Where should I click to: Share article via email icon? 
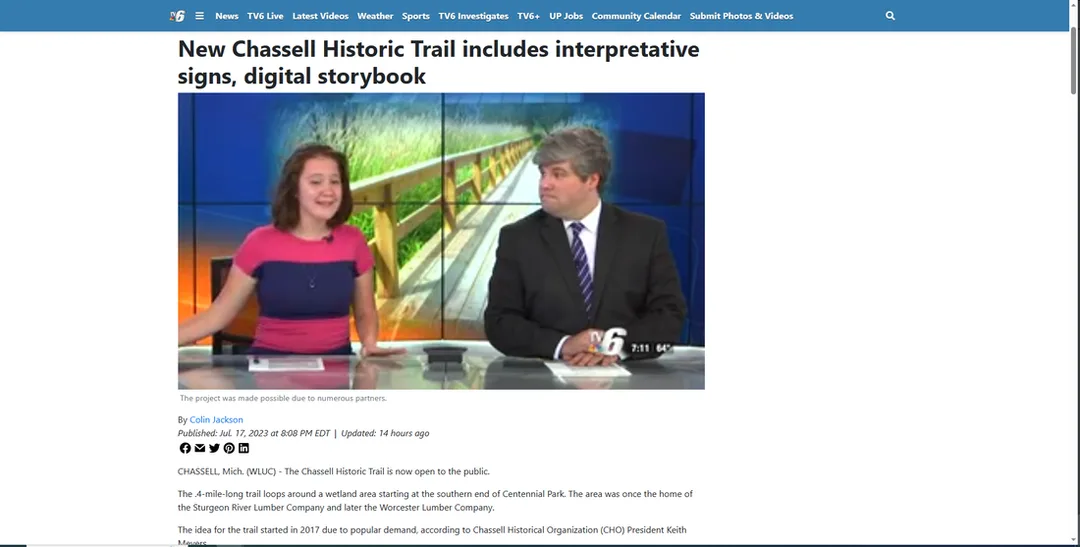(200, 448)
